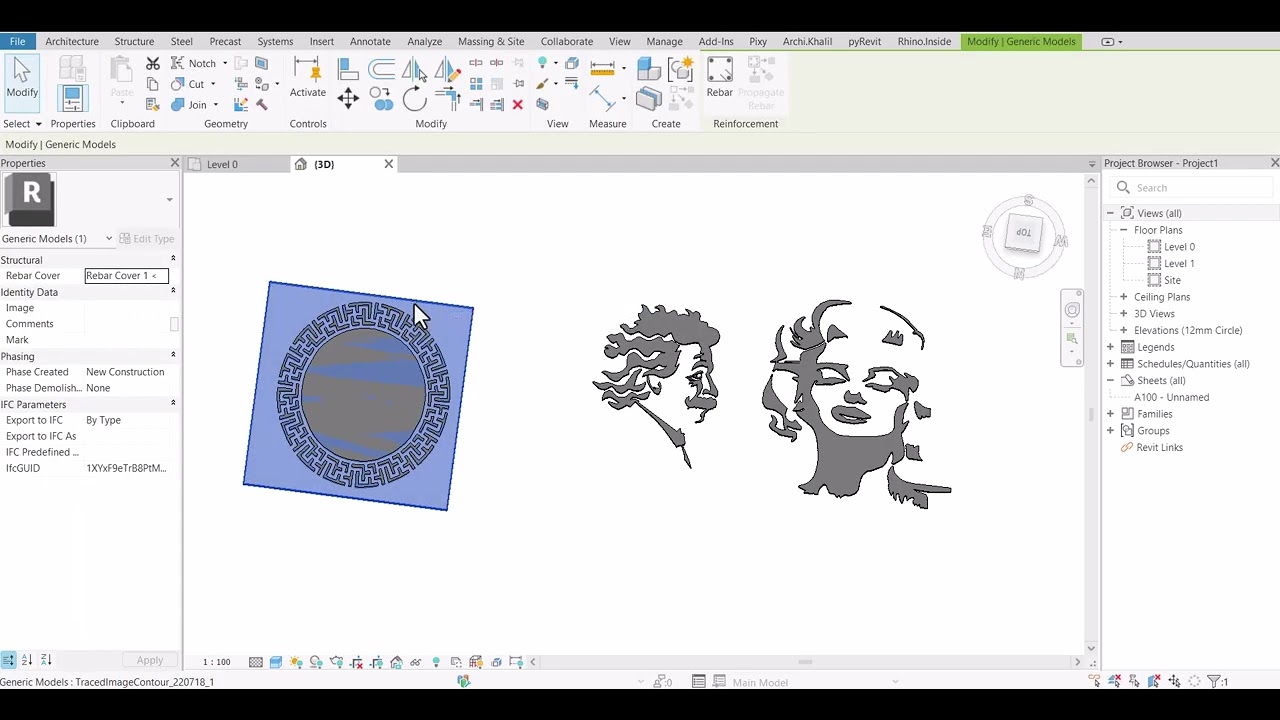Click Temporary Hide/Isolate glasses icon
Image resolution: width=1280 pixels, height=720 pixels.
pos(416,662)
